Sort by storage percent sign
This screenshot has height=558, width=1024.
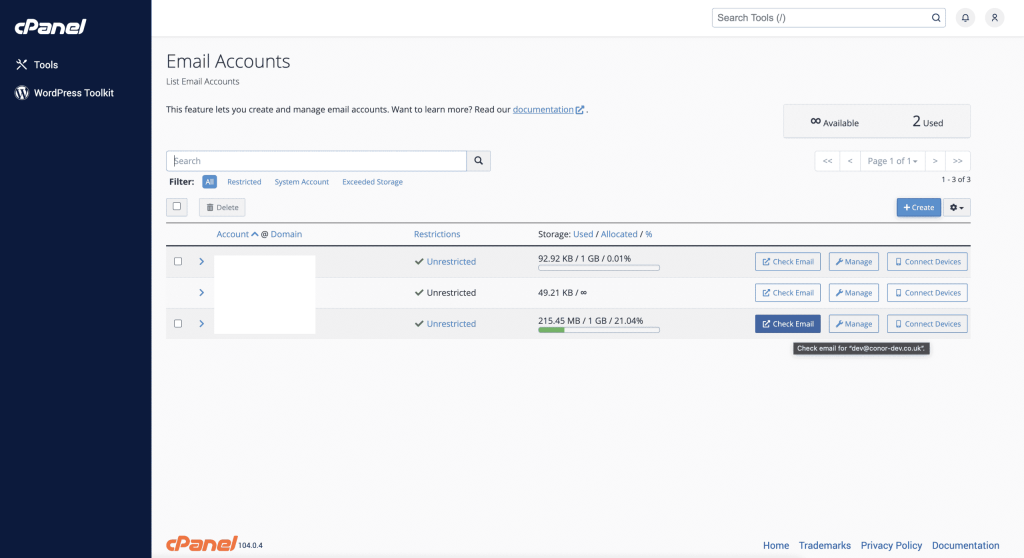[648, 234]
